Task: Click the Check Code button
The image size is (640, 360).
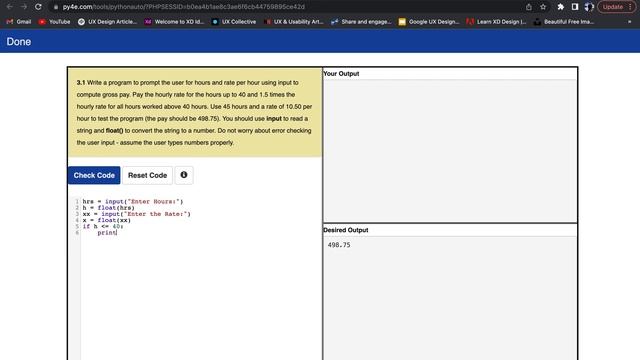Action: [x=94, y=175]
